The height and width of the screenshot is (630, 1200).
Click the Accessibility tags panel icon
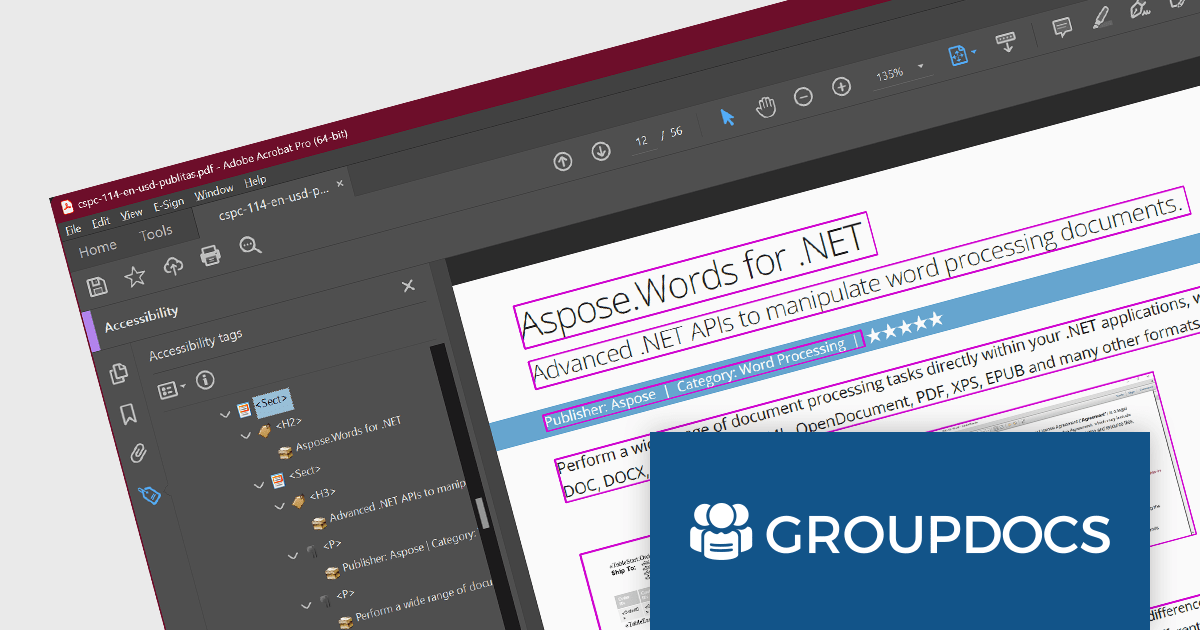pyautogui.click(x=150, y=493)
